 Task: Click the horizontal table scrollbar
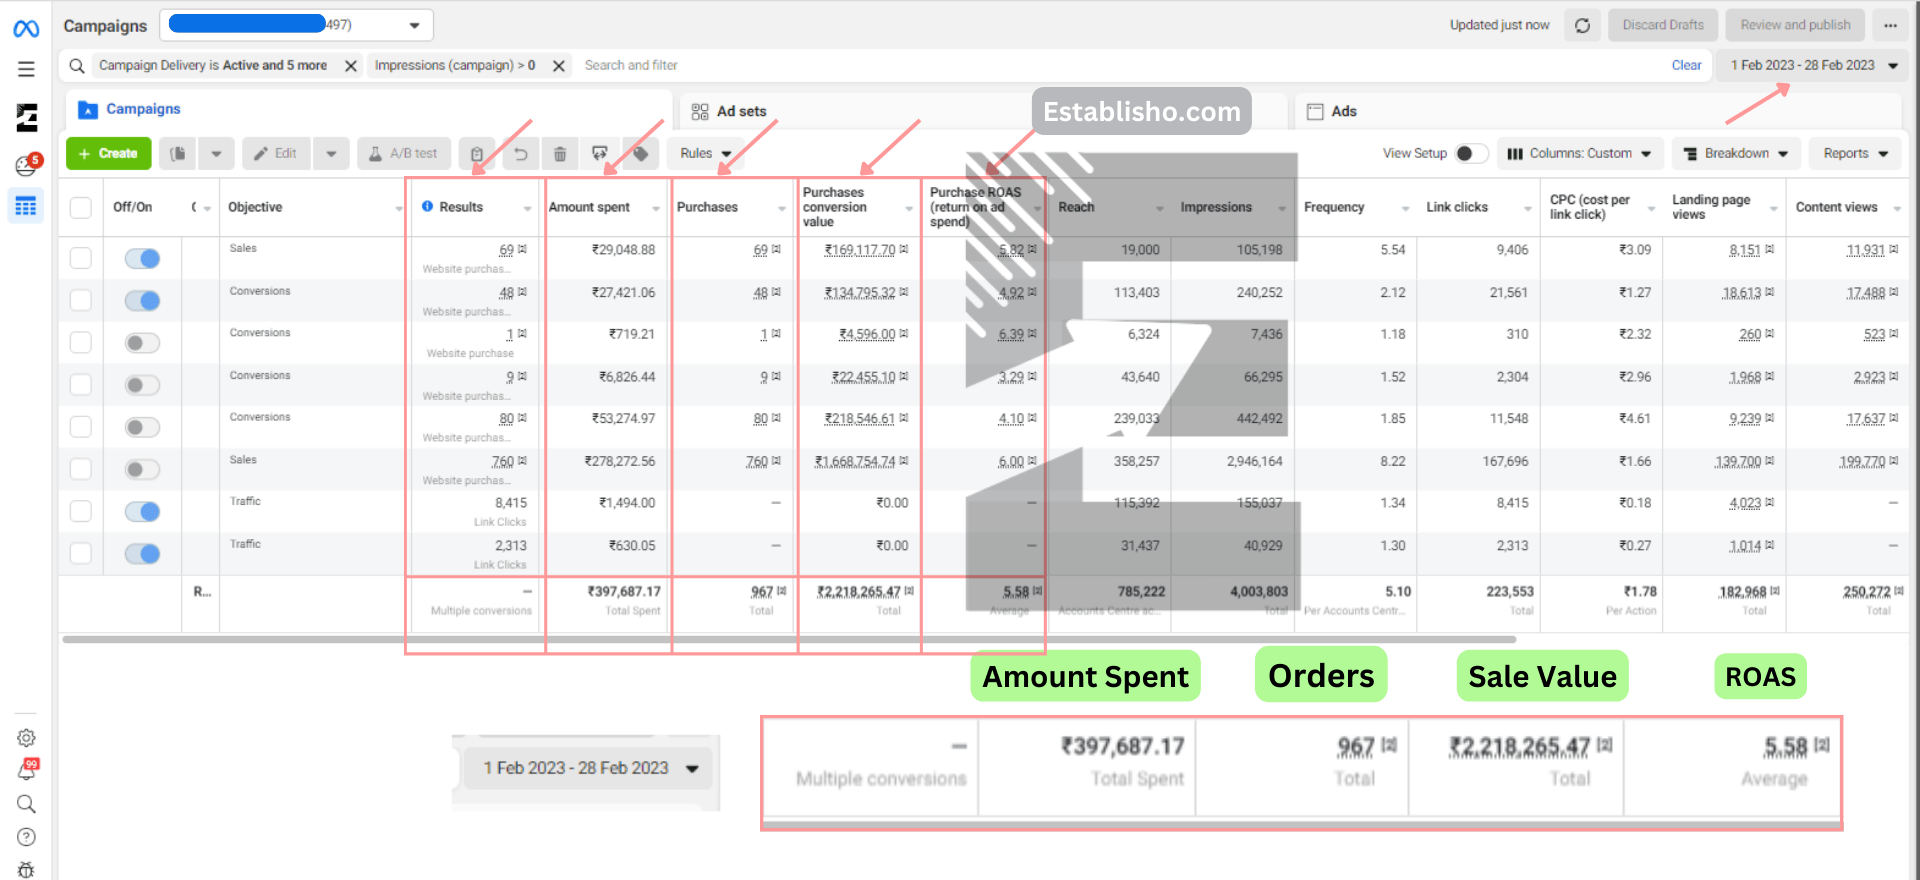tap(788, 639)
